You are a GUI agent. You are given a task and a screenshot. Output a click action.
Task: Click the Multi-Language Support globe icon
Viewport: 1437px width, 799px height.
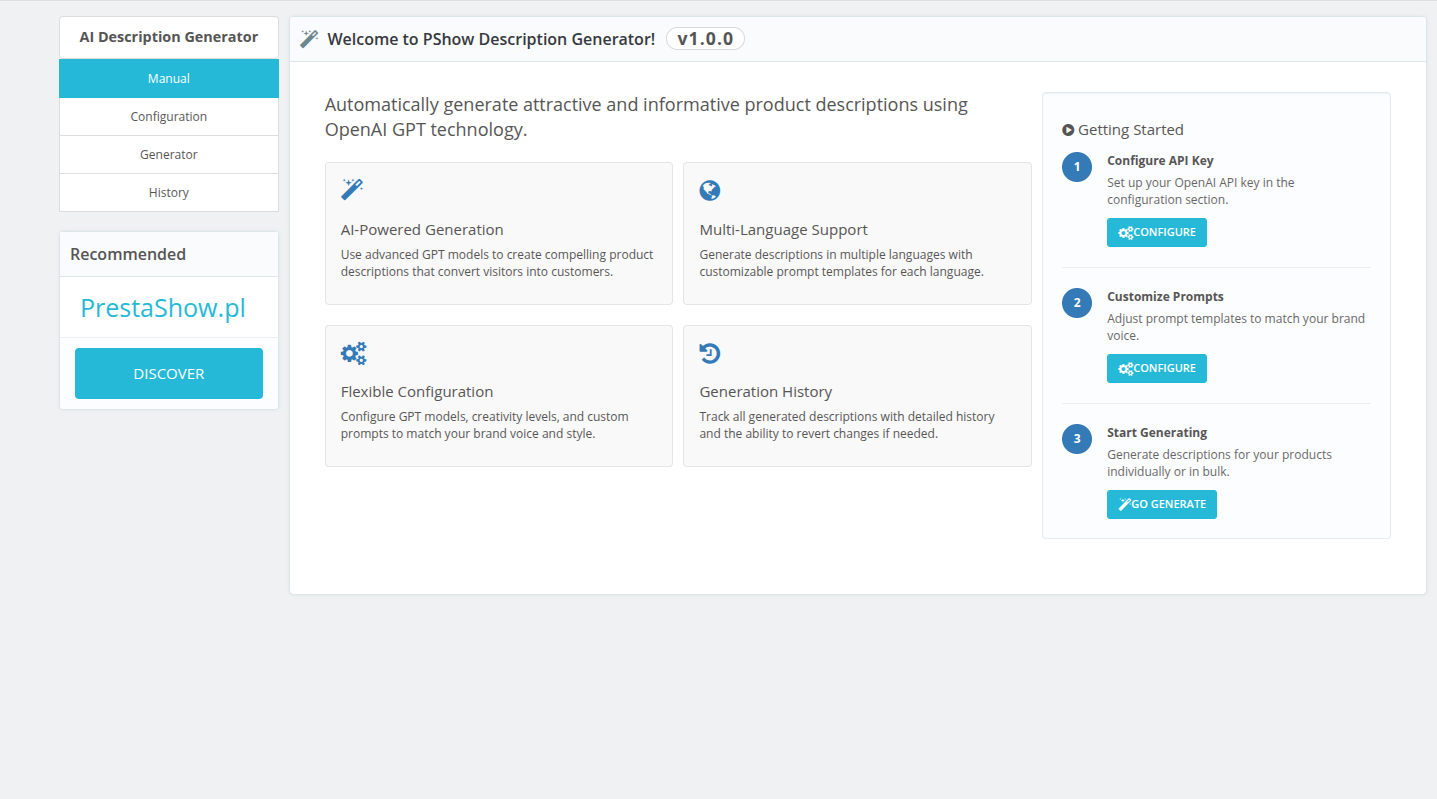tap(710, 190)
